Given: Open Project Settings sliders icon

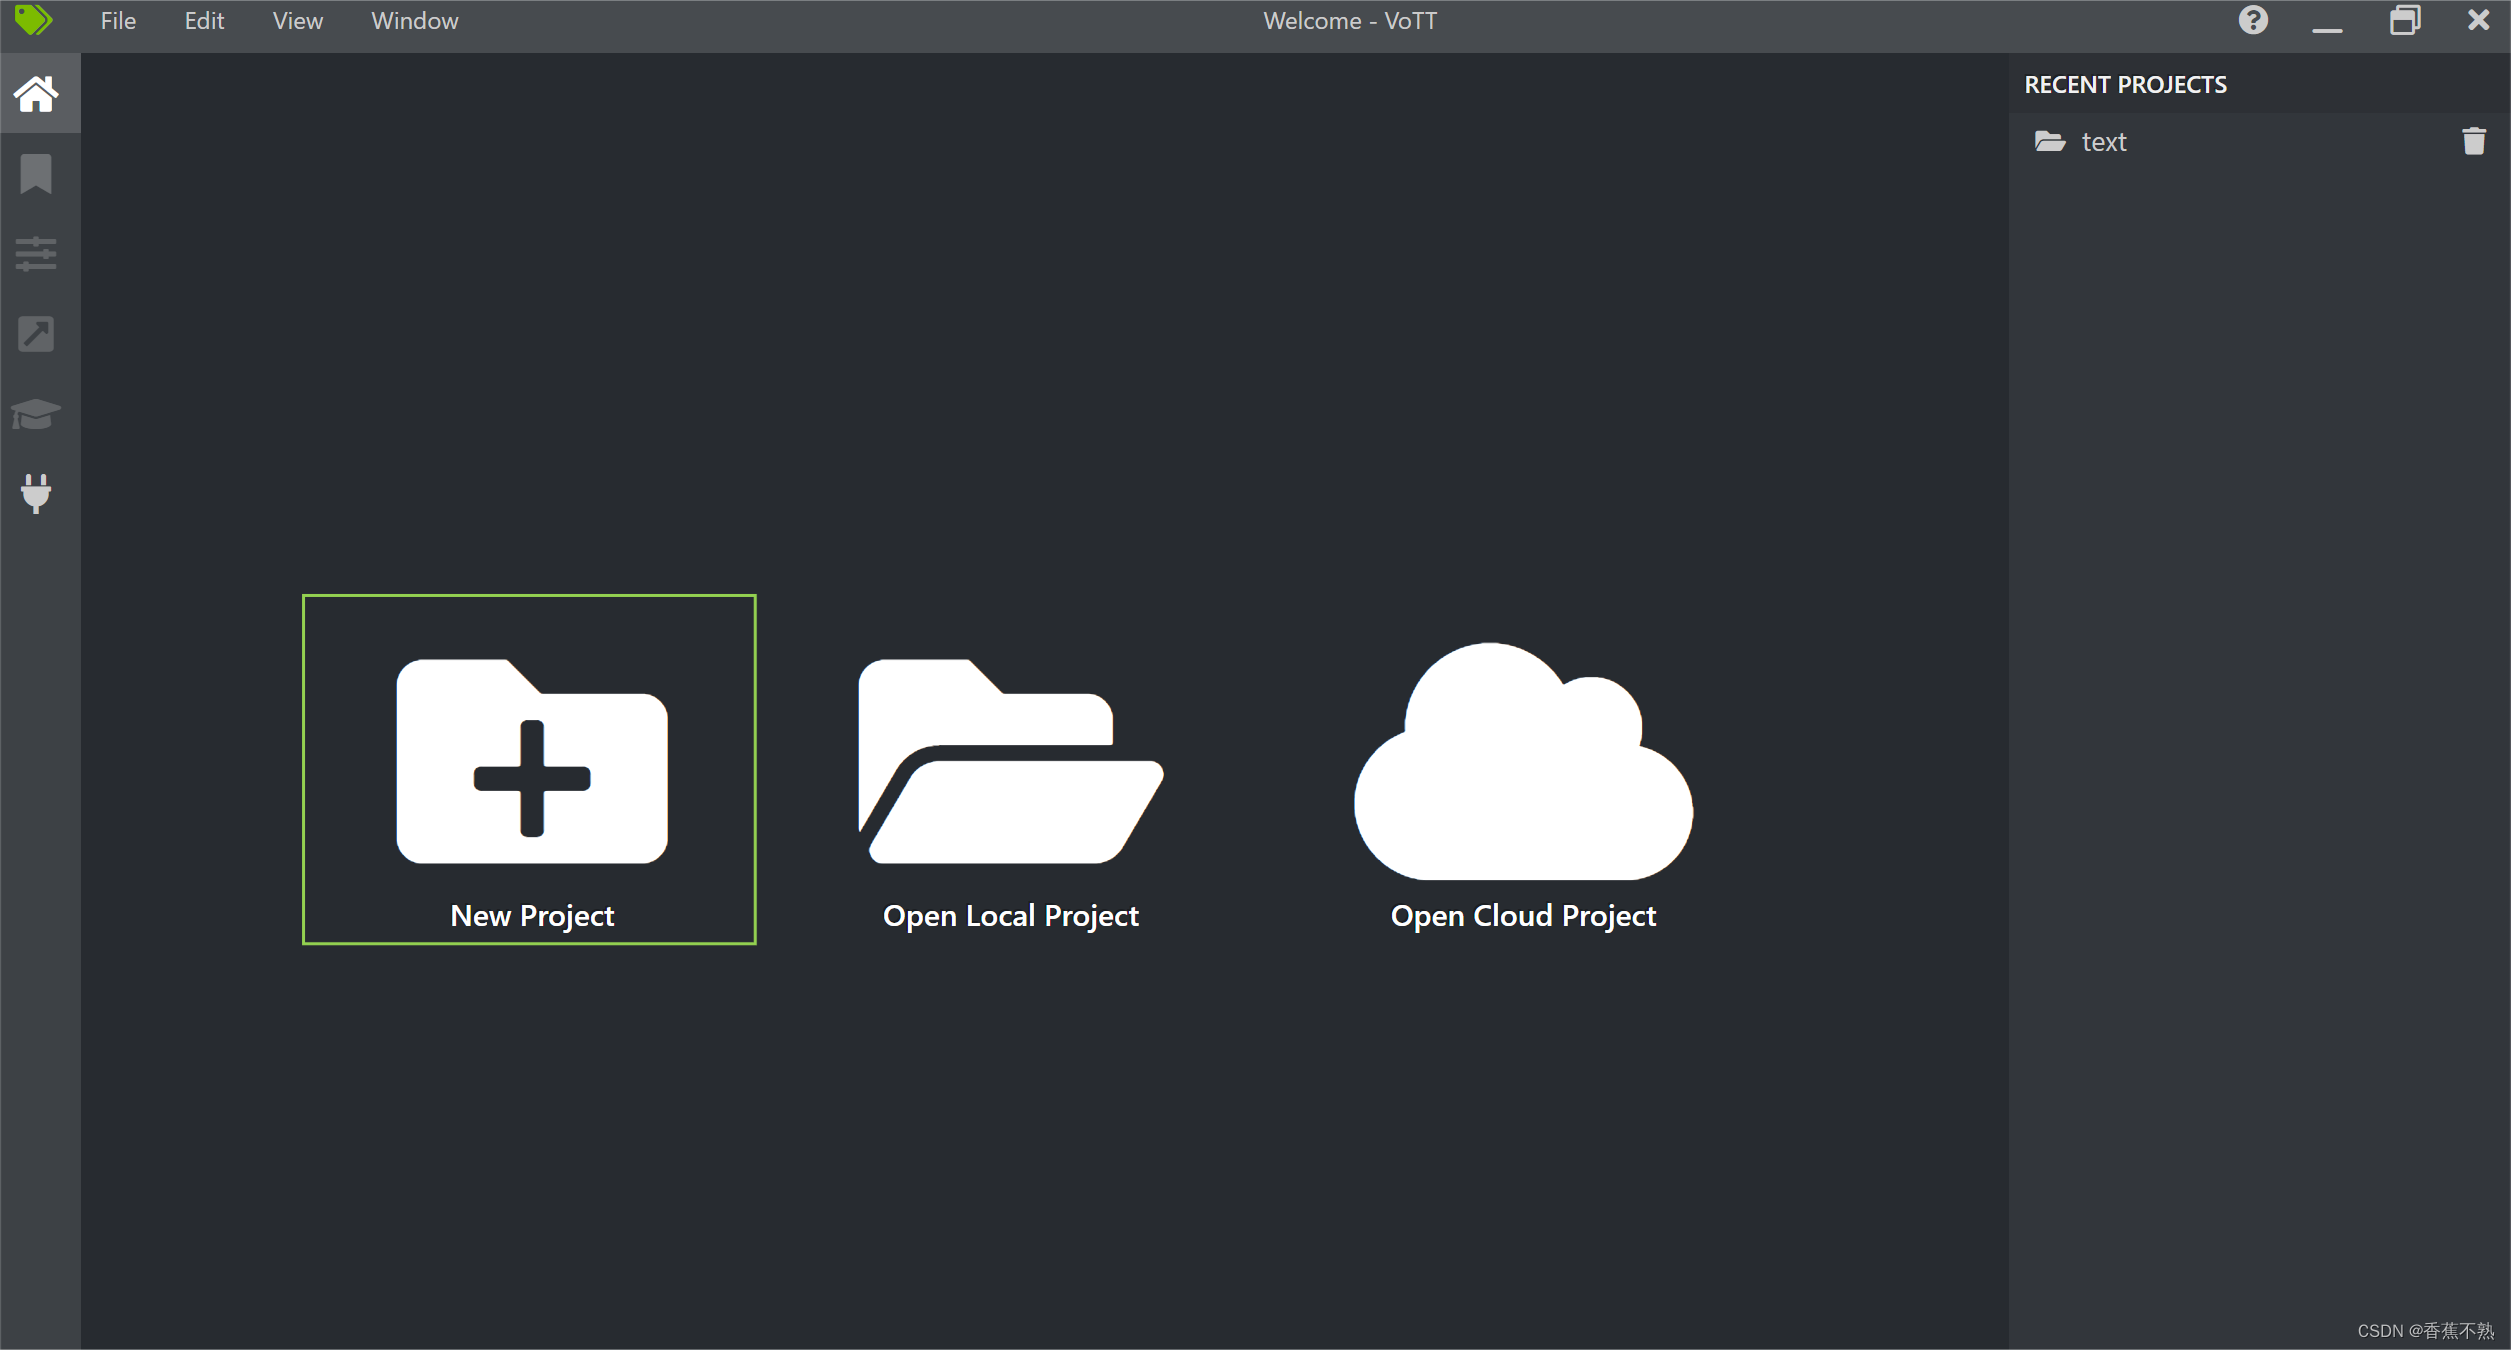Looking at the screenshot, I should tap(36, 254).
